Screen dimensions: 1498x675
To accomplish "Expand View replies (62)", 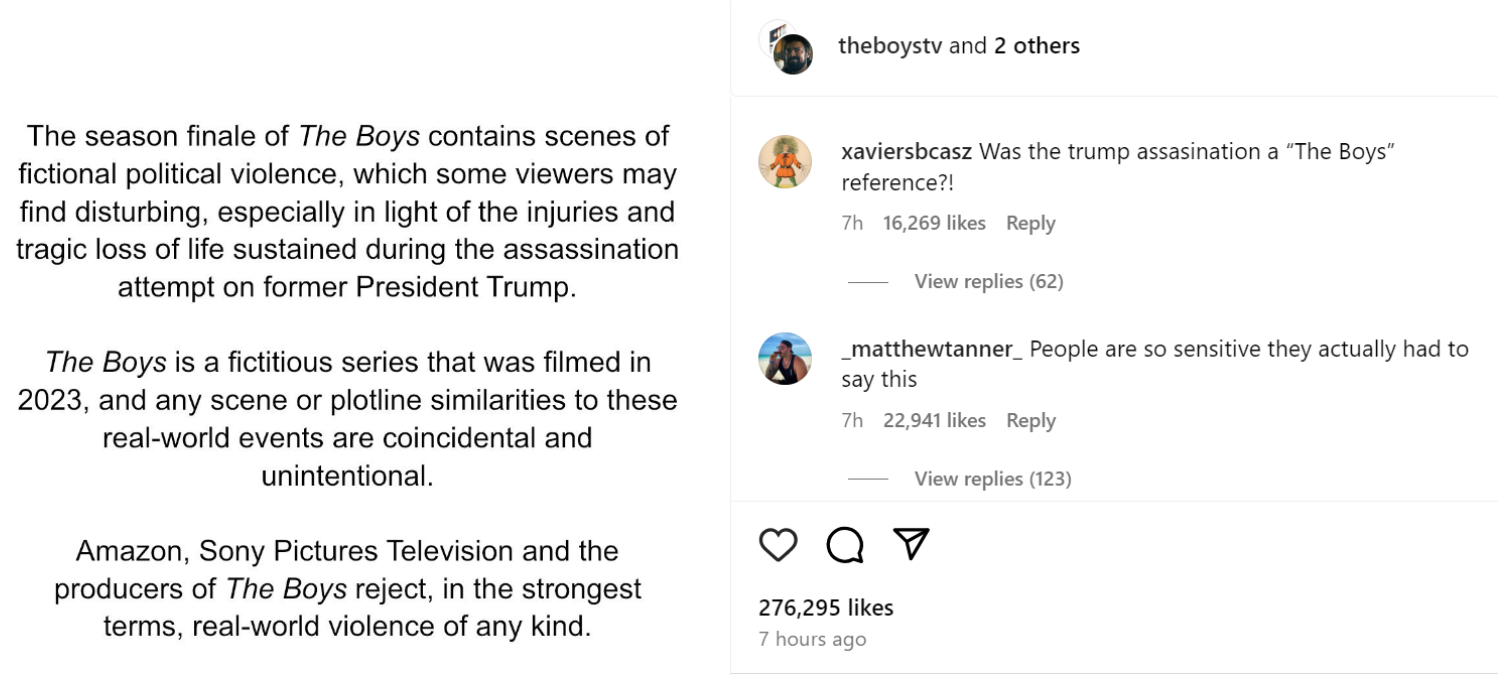I will point(988,282).
